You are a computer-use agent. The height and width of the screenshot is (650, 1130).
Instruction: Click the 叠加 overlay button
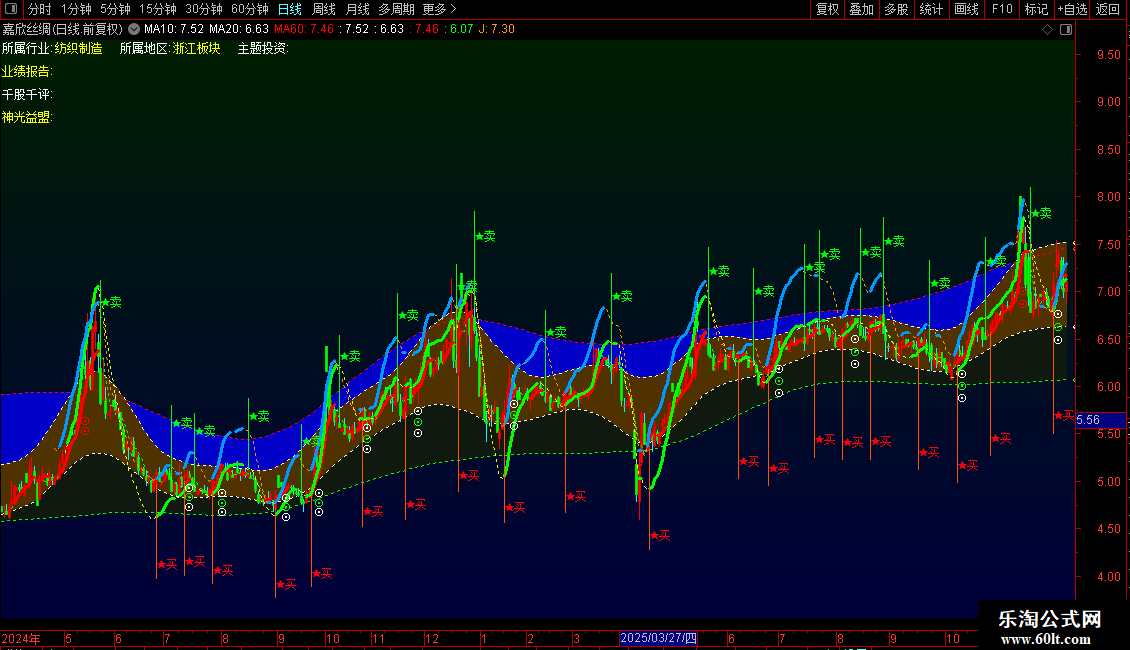click(x=862, y=9)
